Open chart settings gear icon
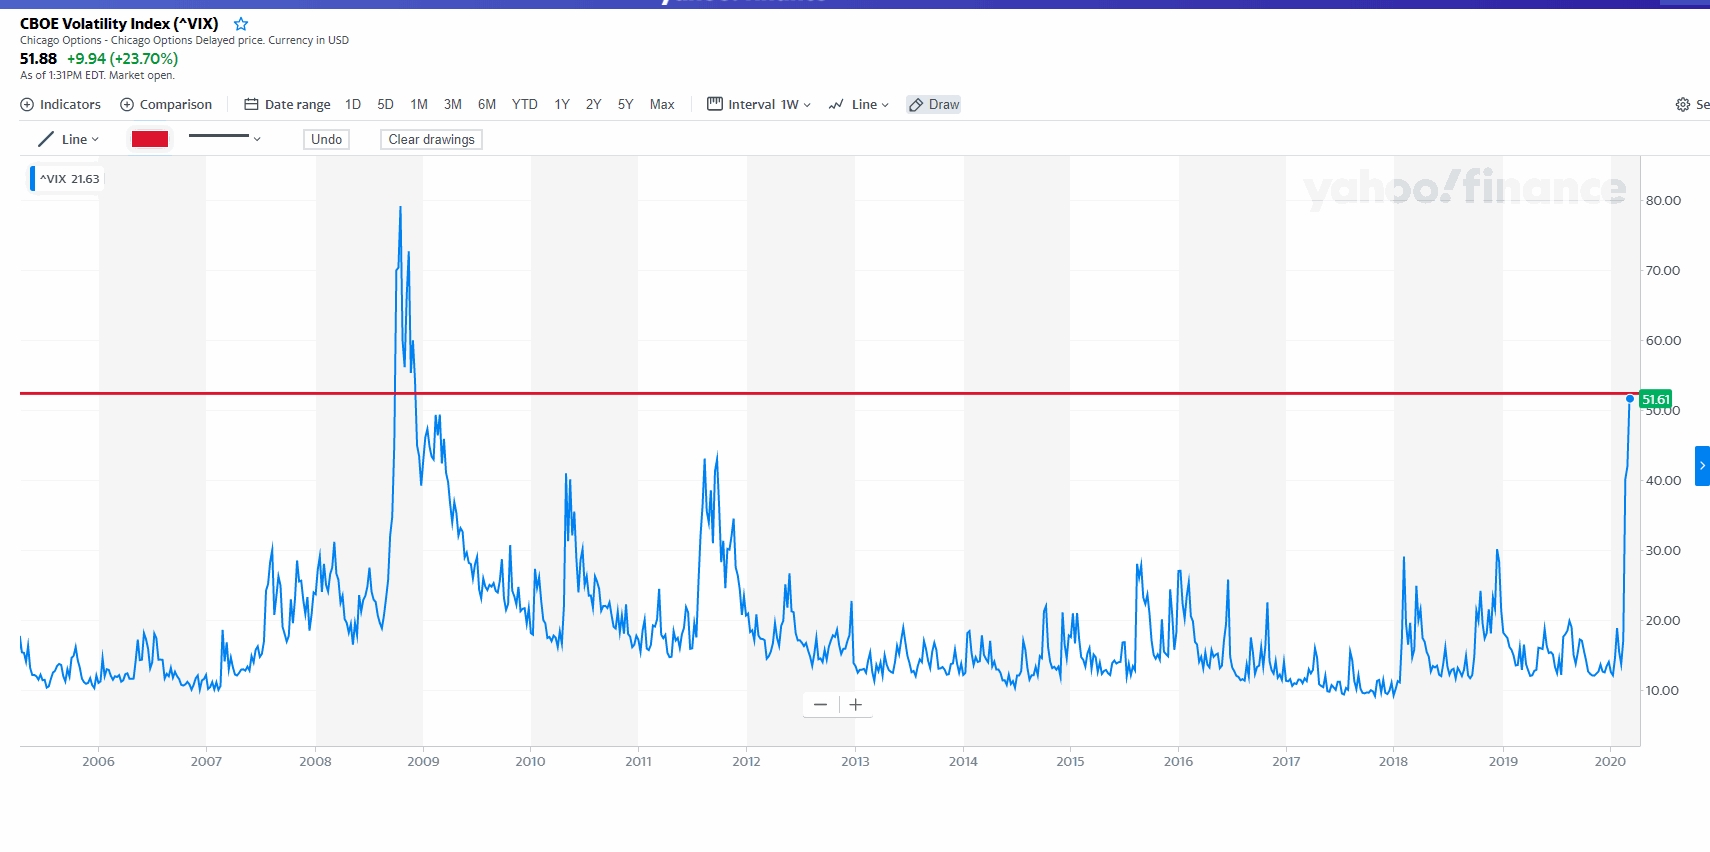 pyautogui.click(x=1683, y=105)
